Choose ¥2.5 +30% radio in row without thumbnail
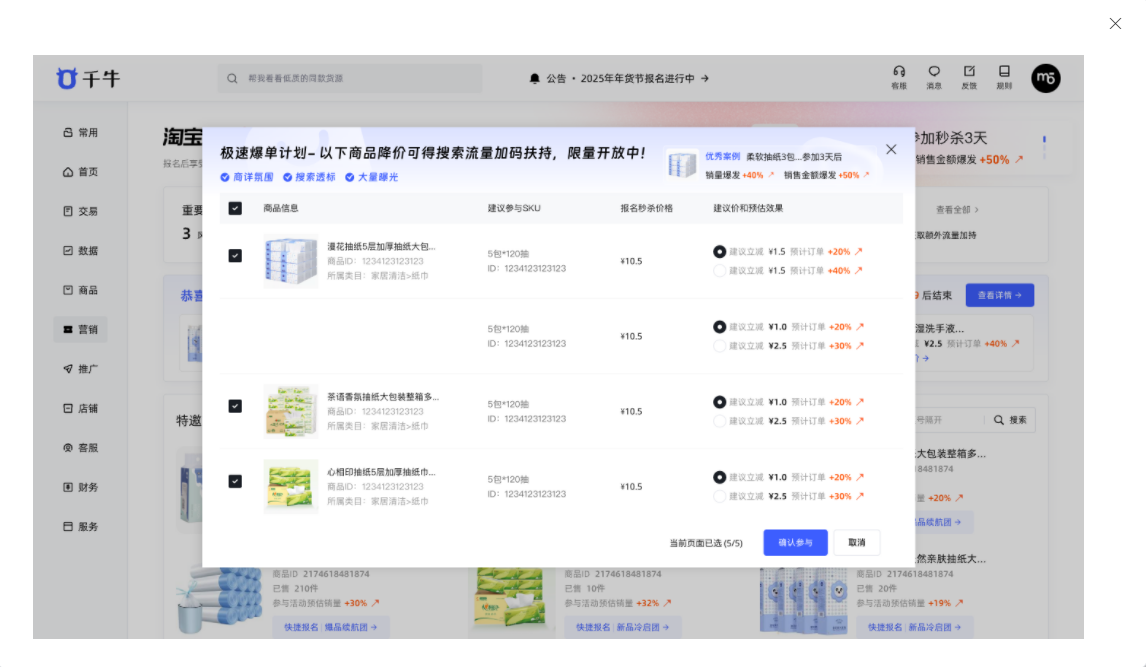Image resolution: width=1146 pixels, height=667 pixels. click(x=719, y=346)
